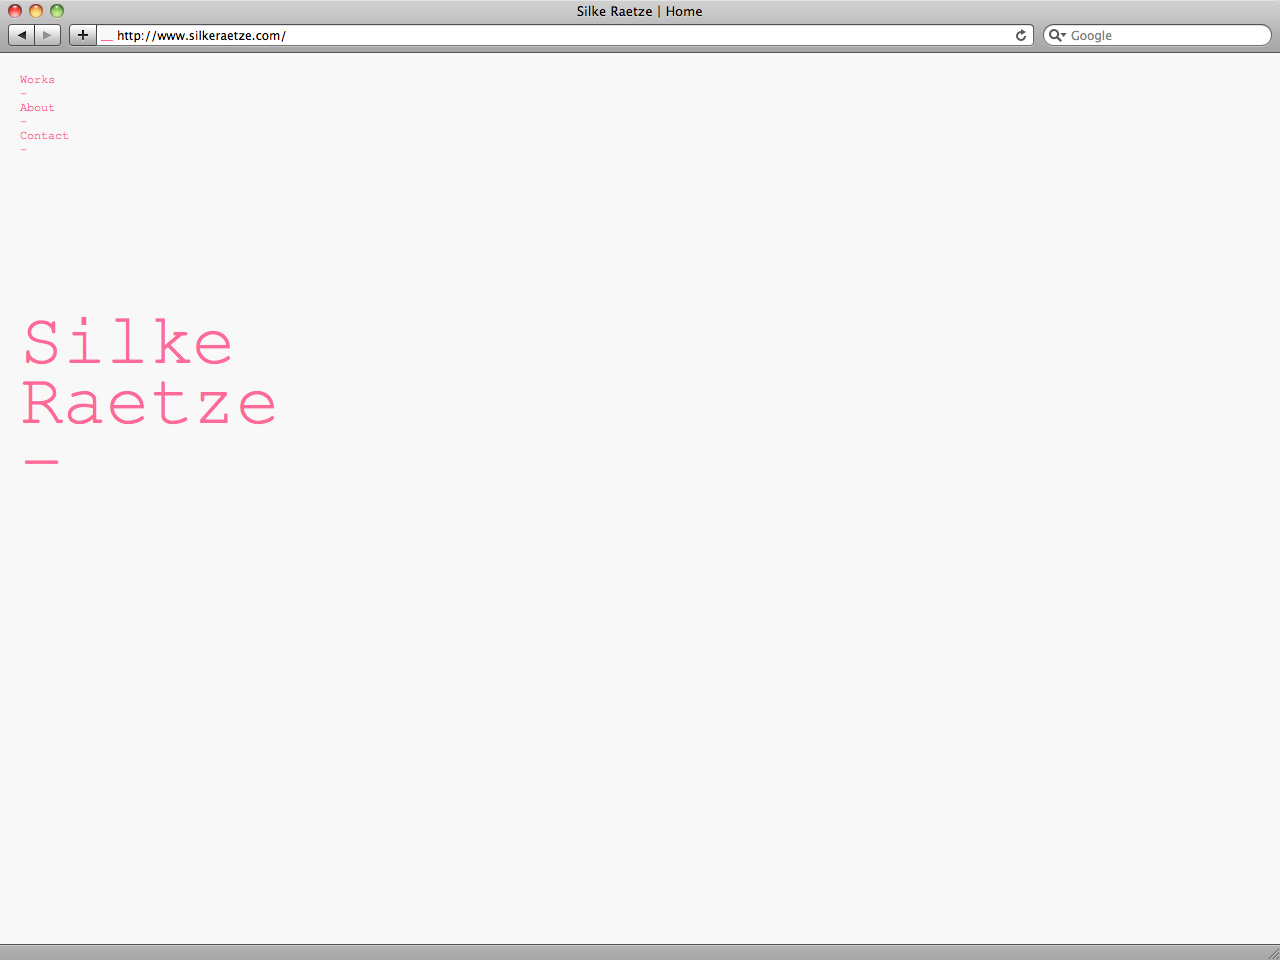Go back with the browser back arrow

(x=22, y=35)
